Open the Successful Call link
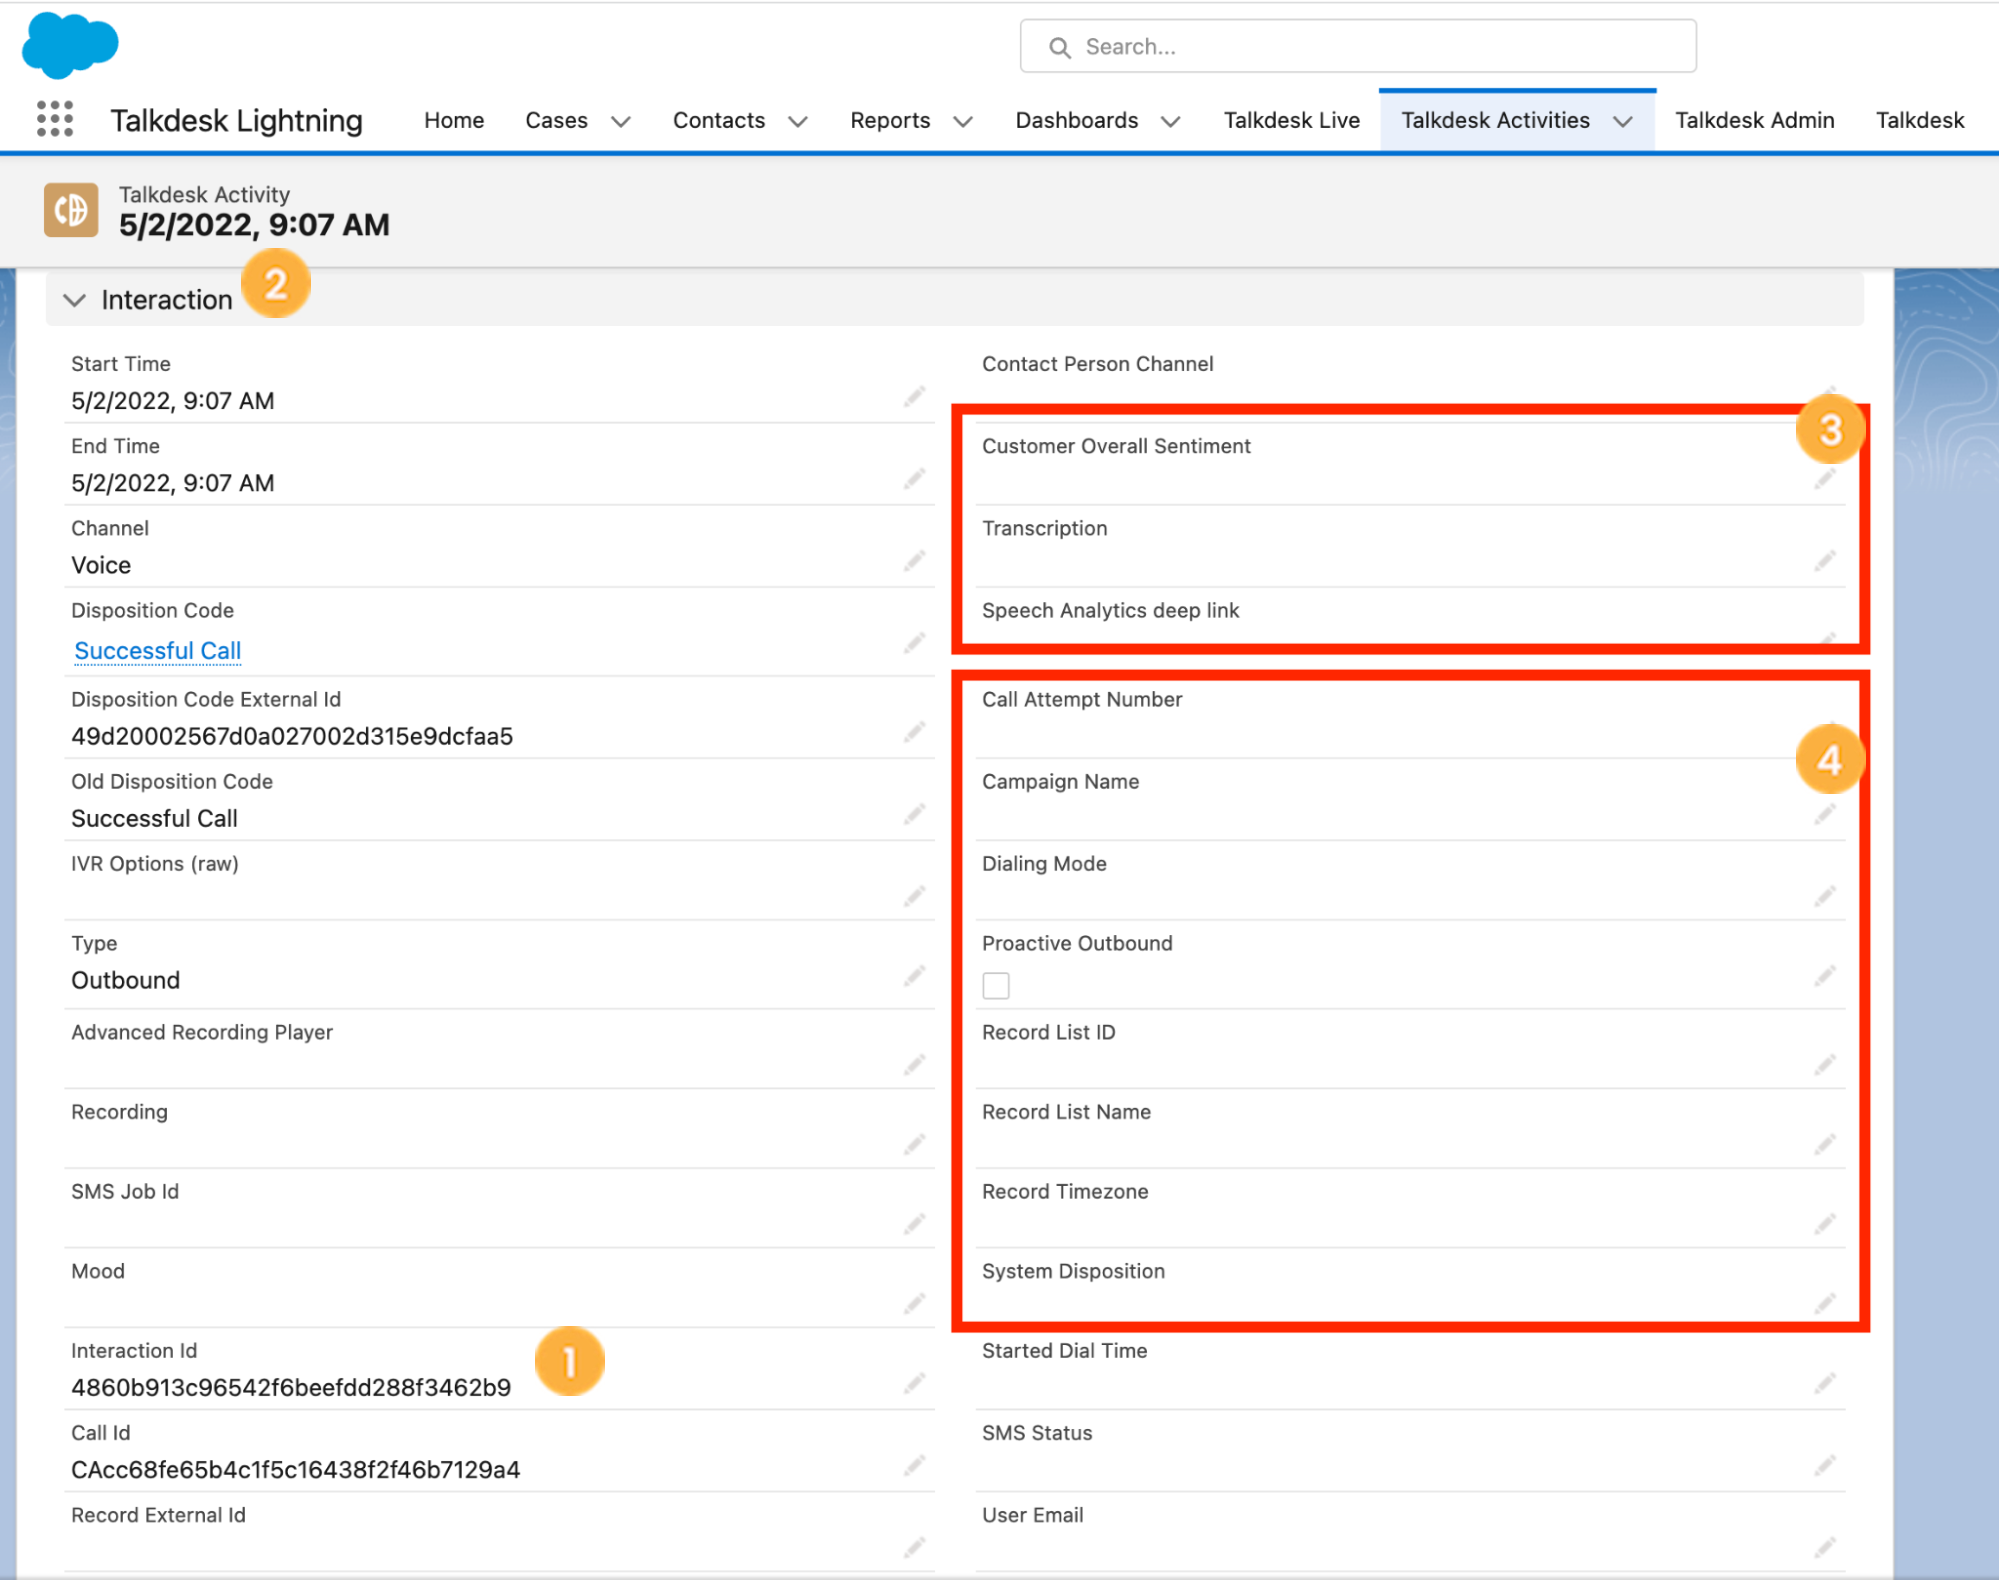1999x1581 pixels. (156, 650)
